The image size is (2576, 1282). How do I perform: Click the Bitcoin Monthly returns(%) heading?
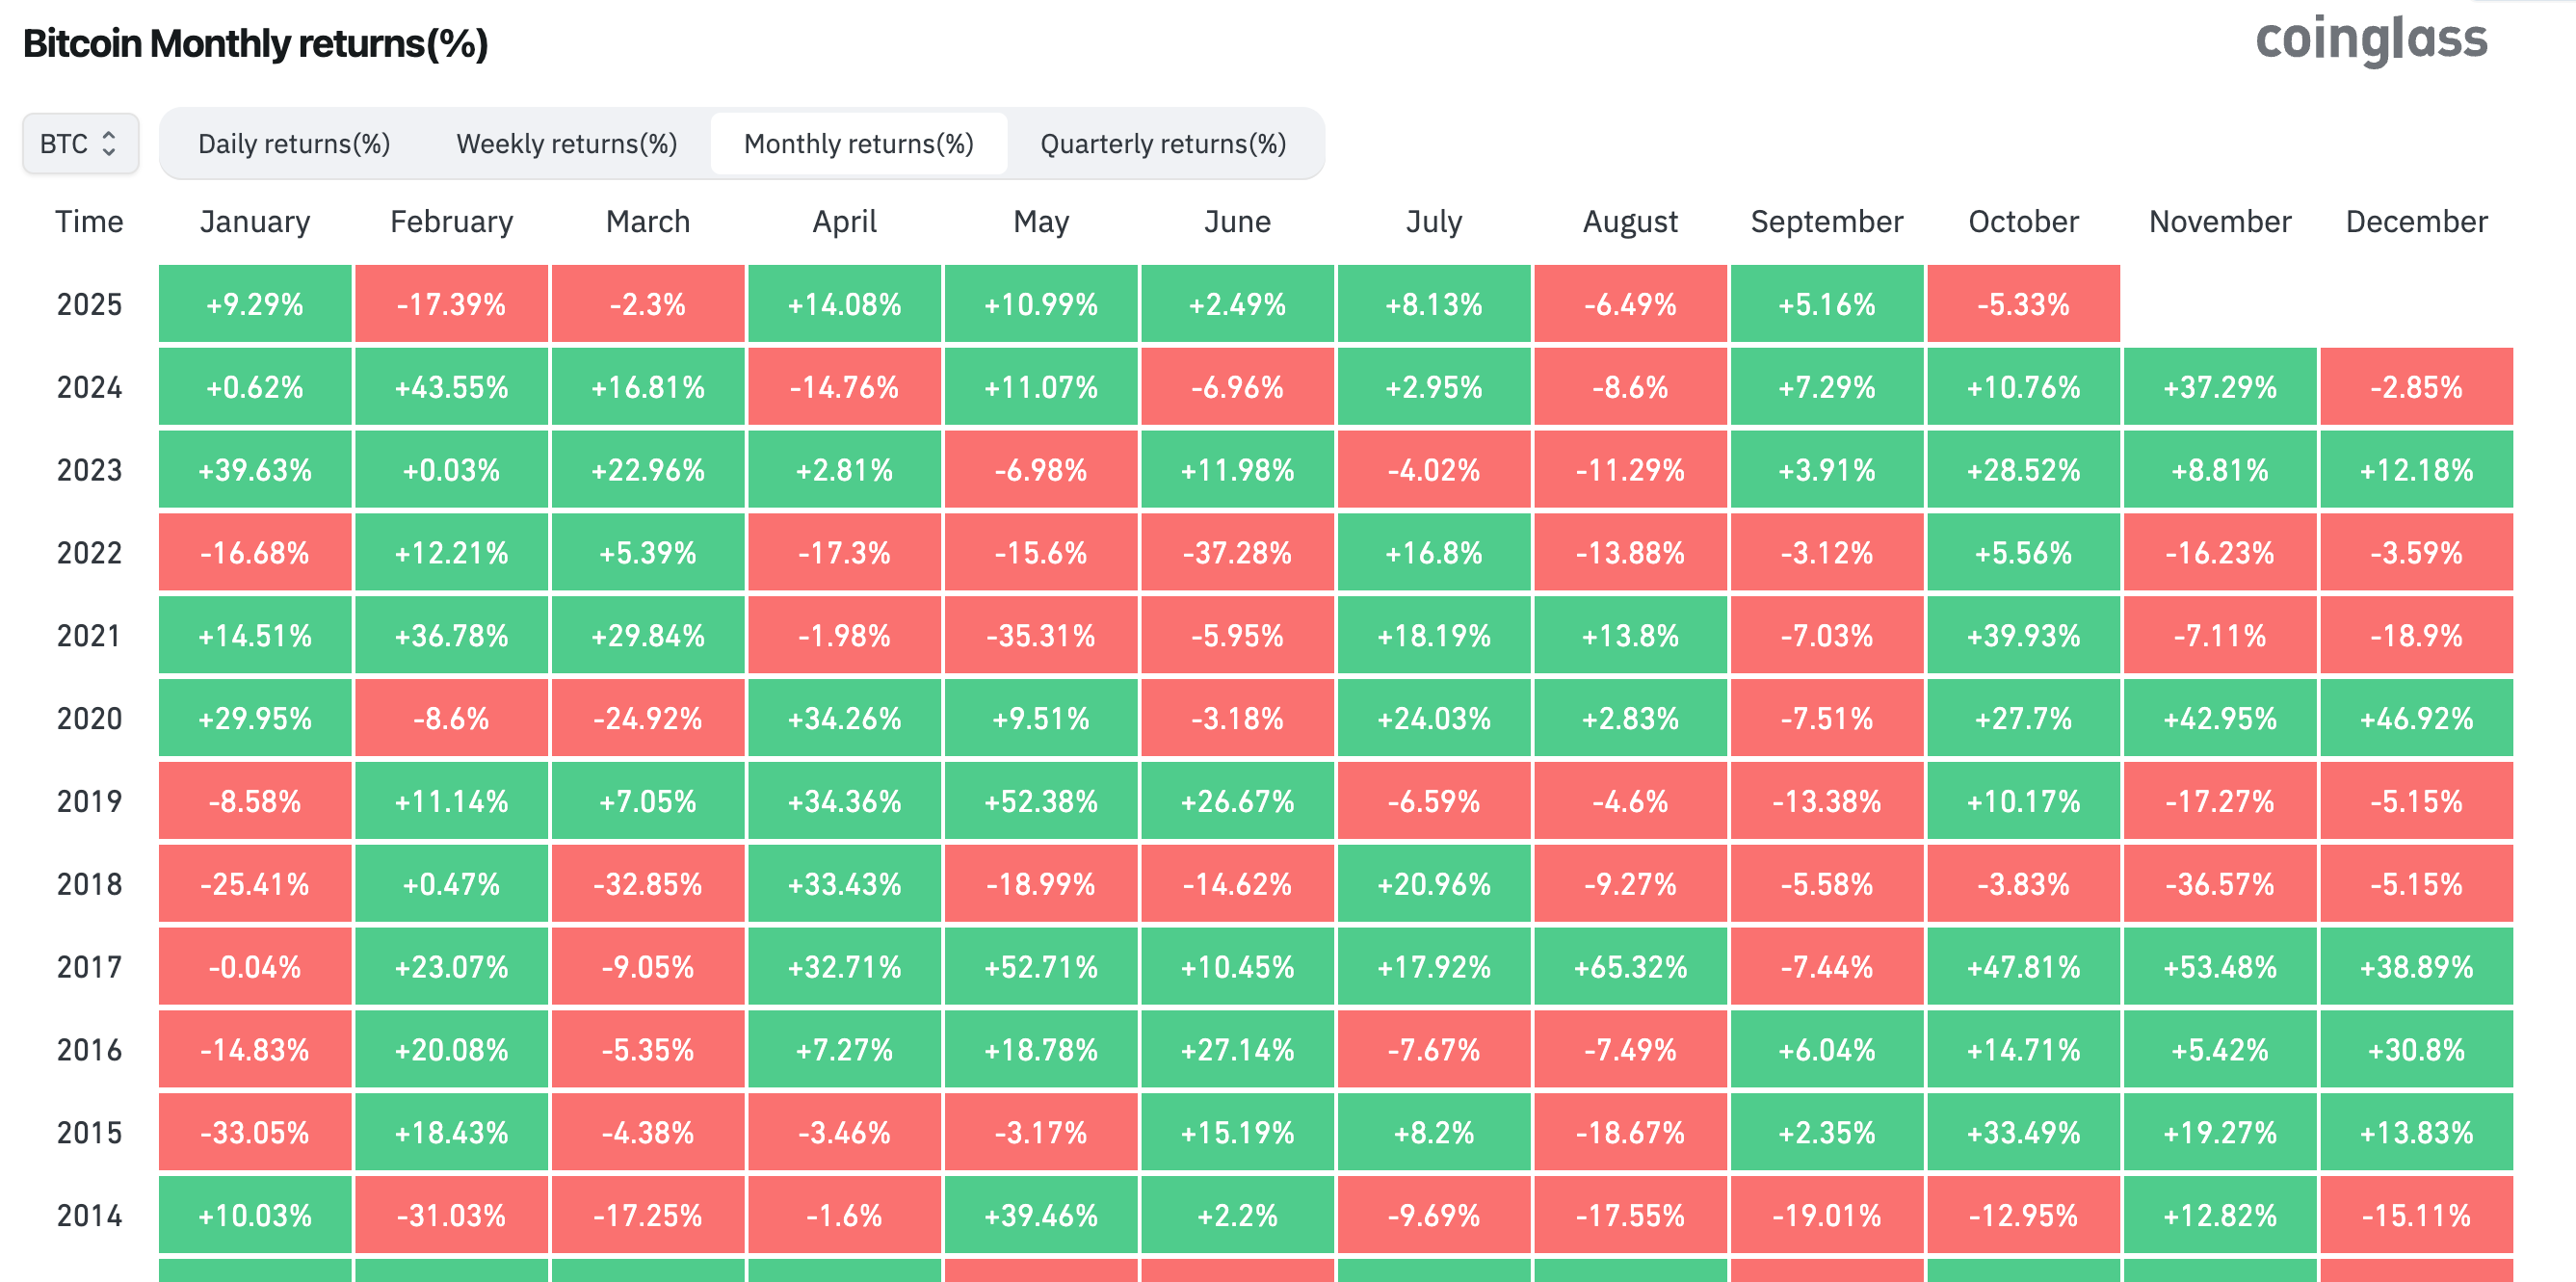pos(255,44)
